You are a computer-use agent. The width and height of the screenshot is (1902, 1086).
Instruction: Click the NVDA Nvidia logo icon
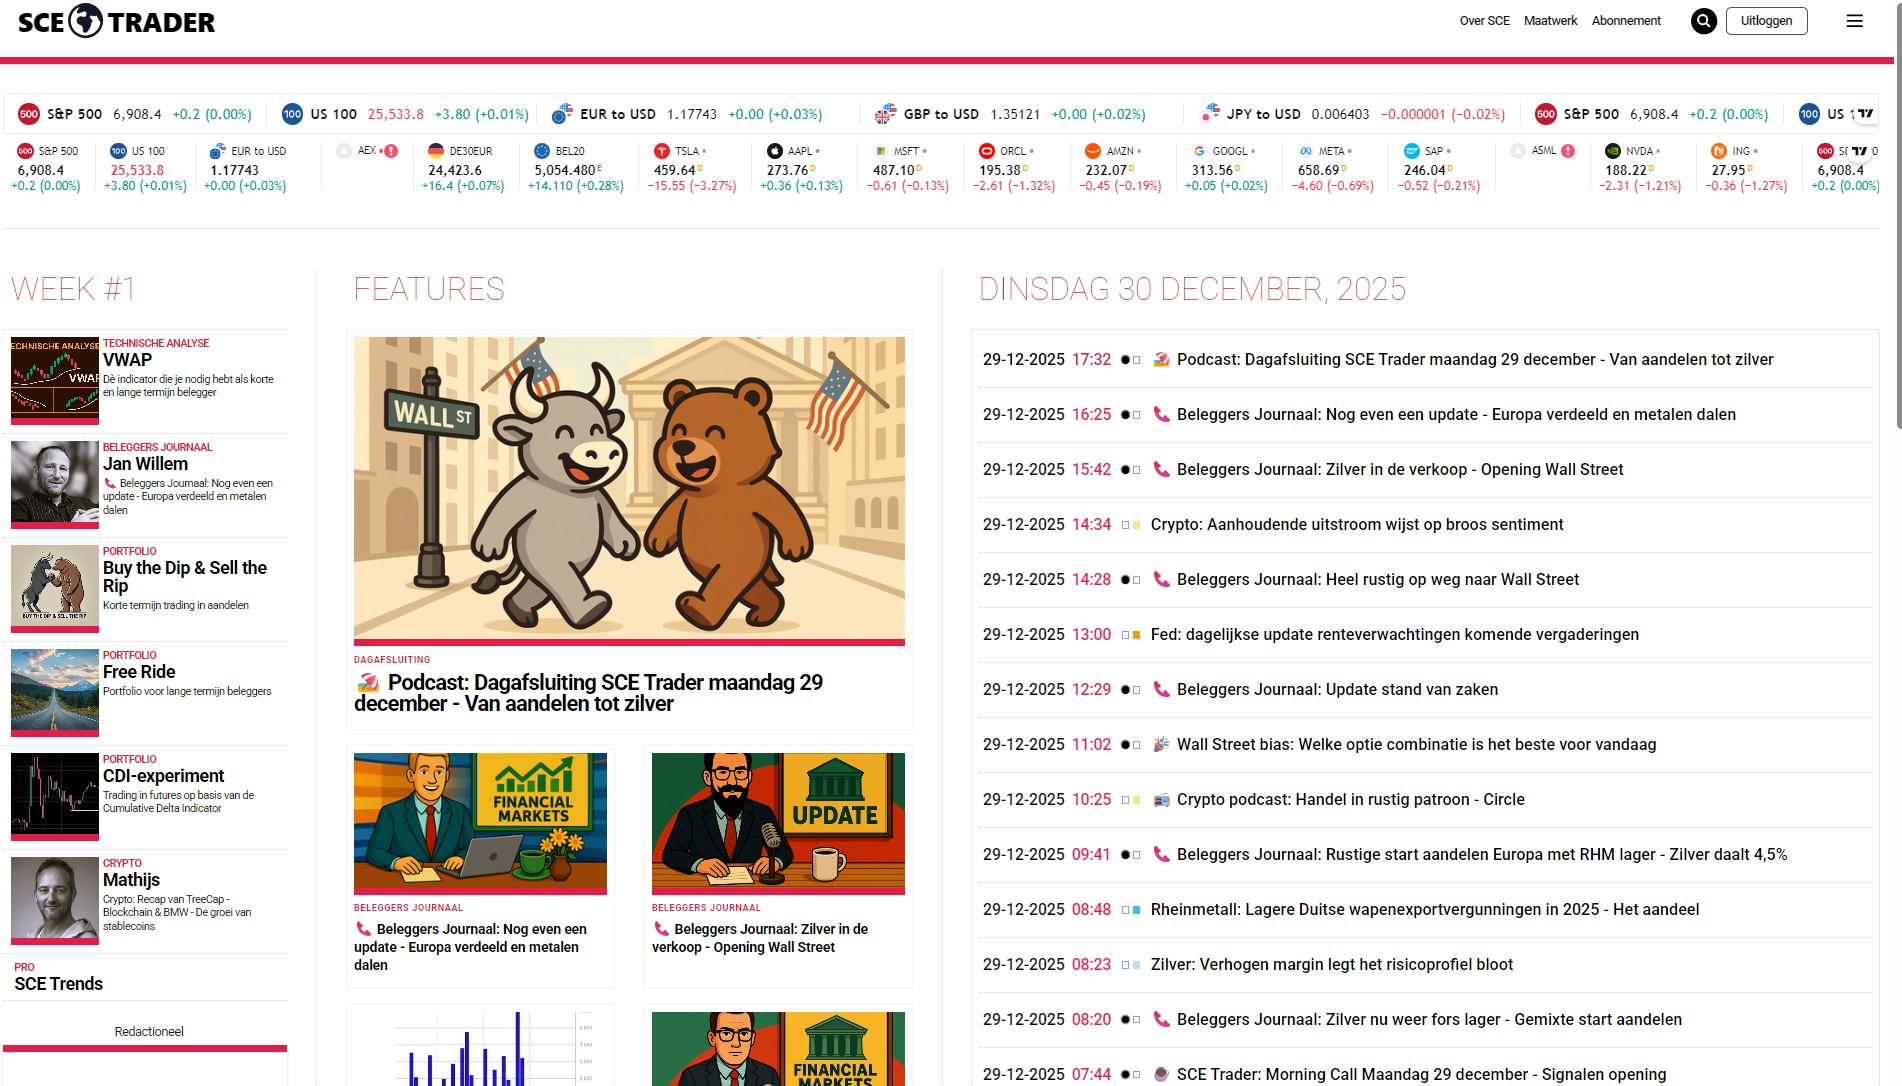click(1612, 151)
